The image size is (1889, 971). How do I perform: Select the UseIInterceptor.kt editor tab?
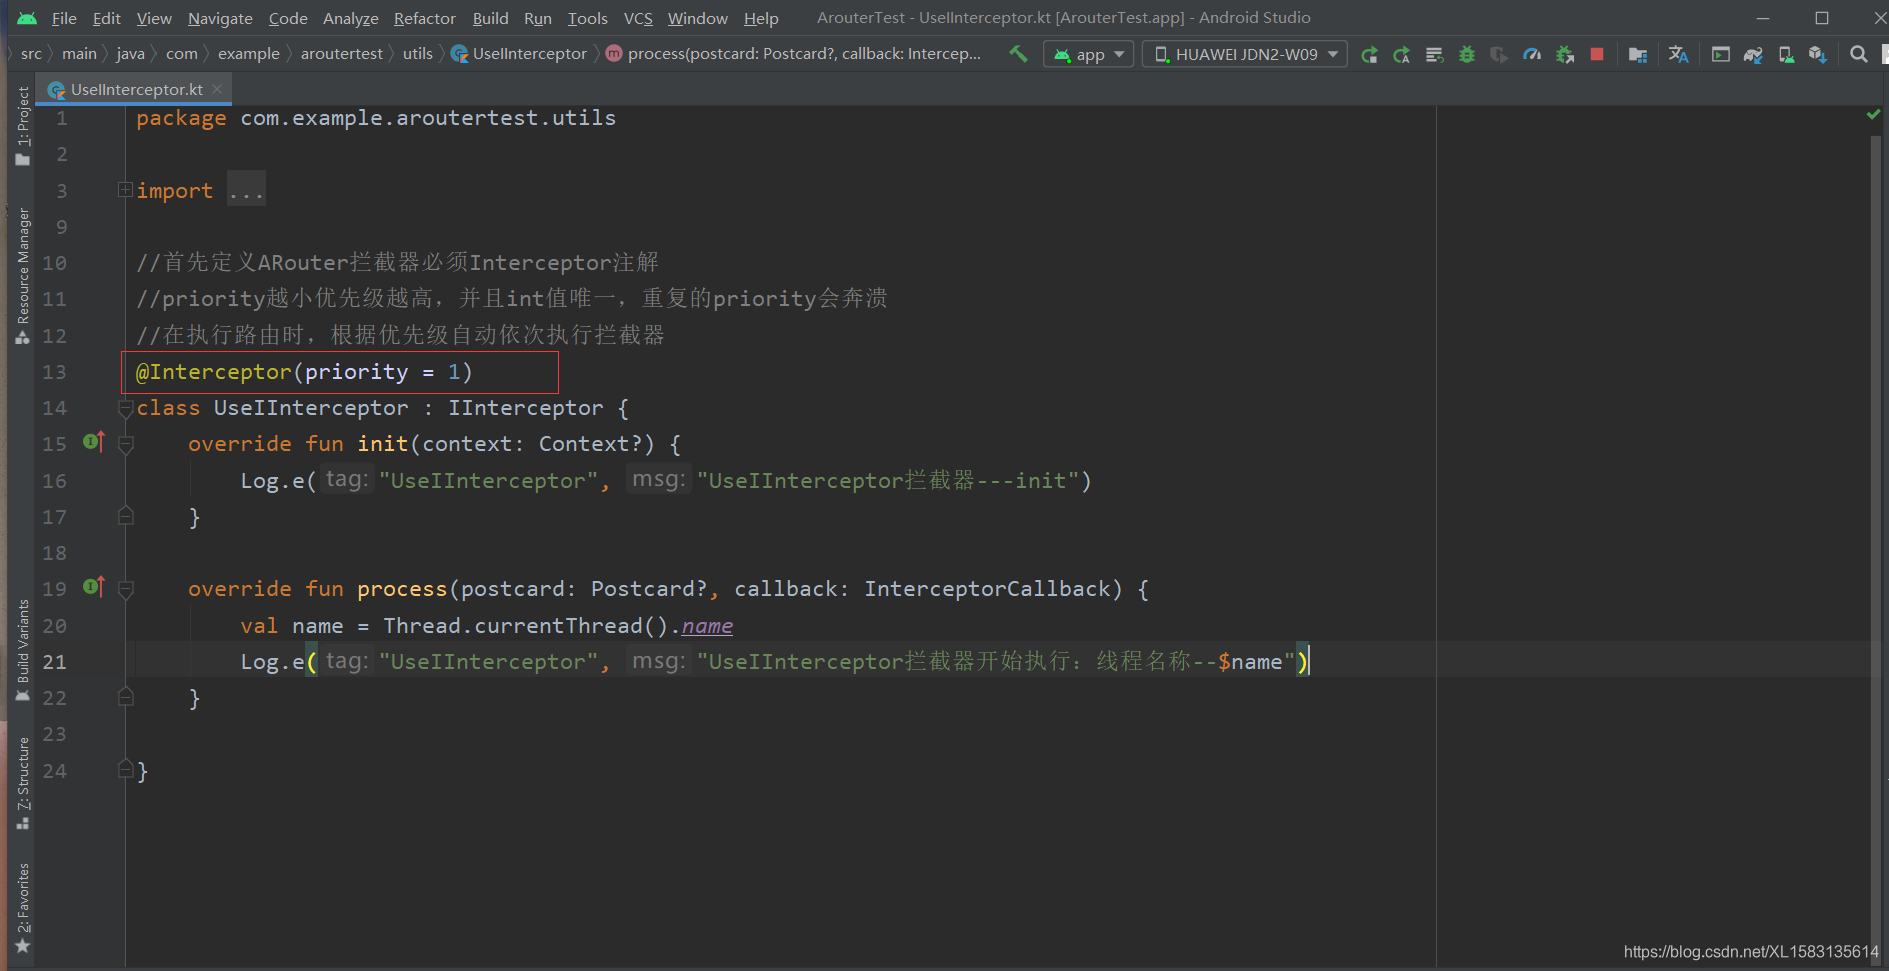136,89
